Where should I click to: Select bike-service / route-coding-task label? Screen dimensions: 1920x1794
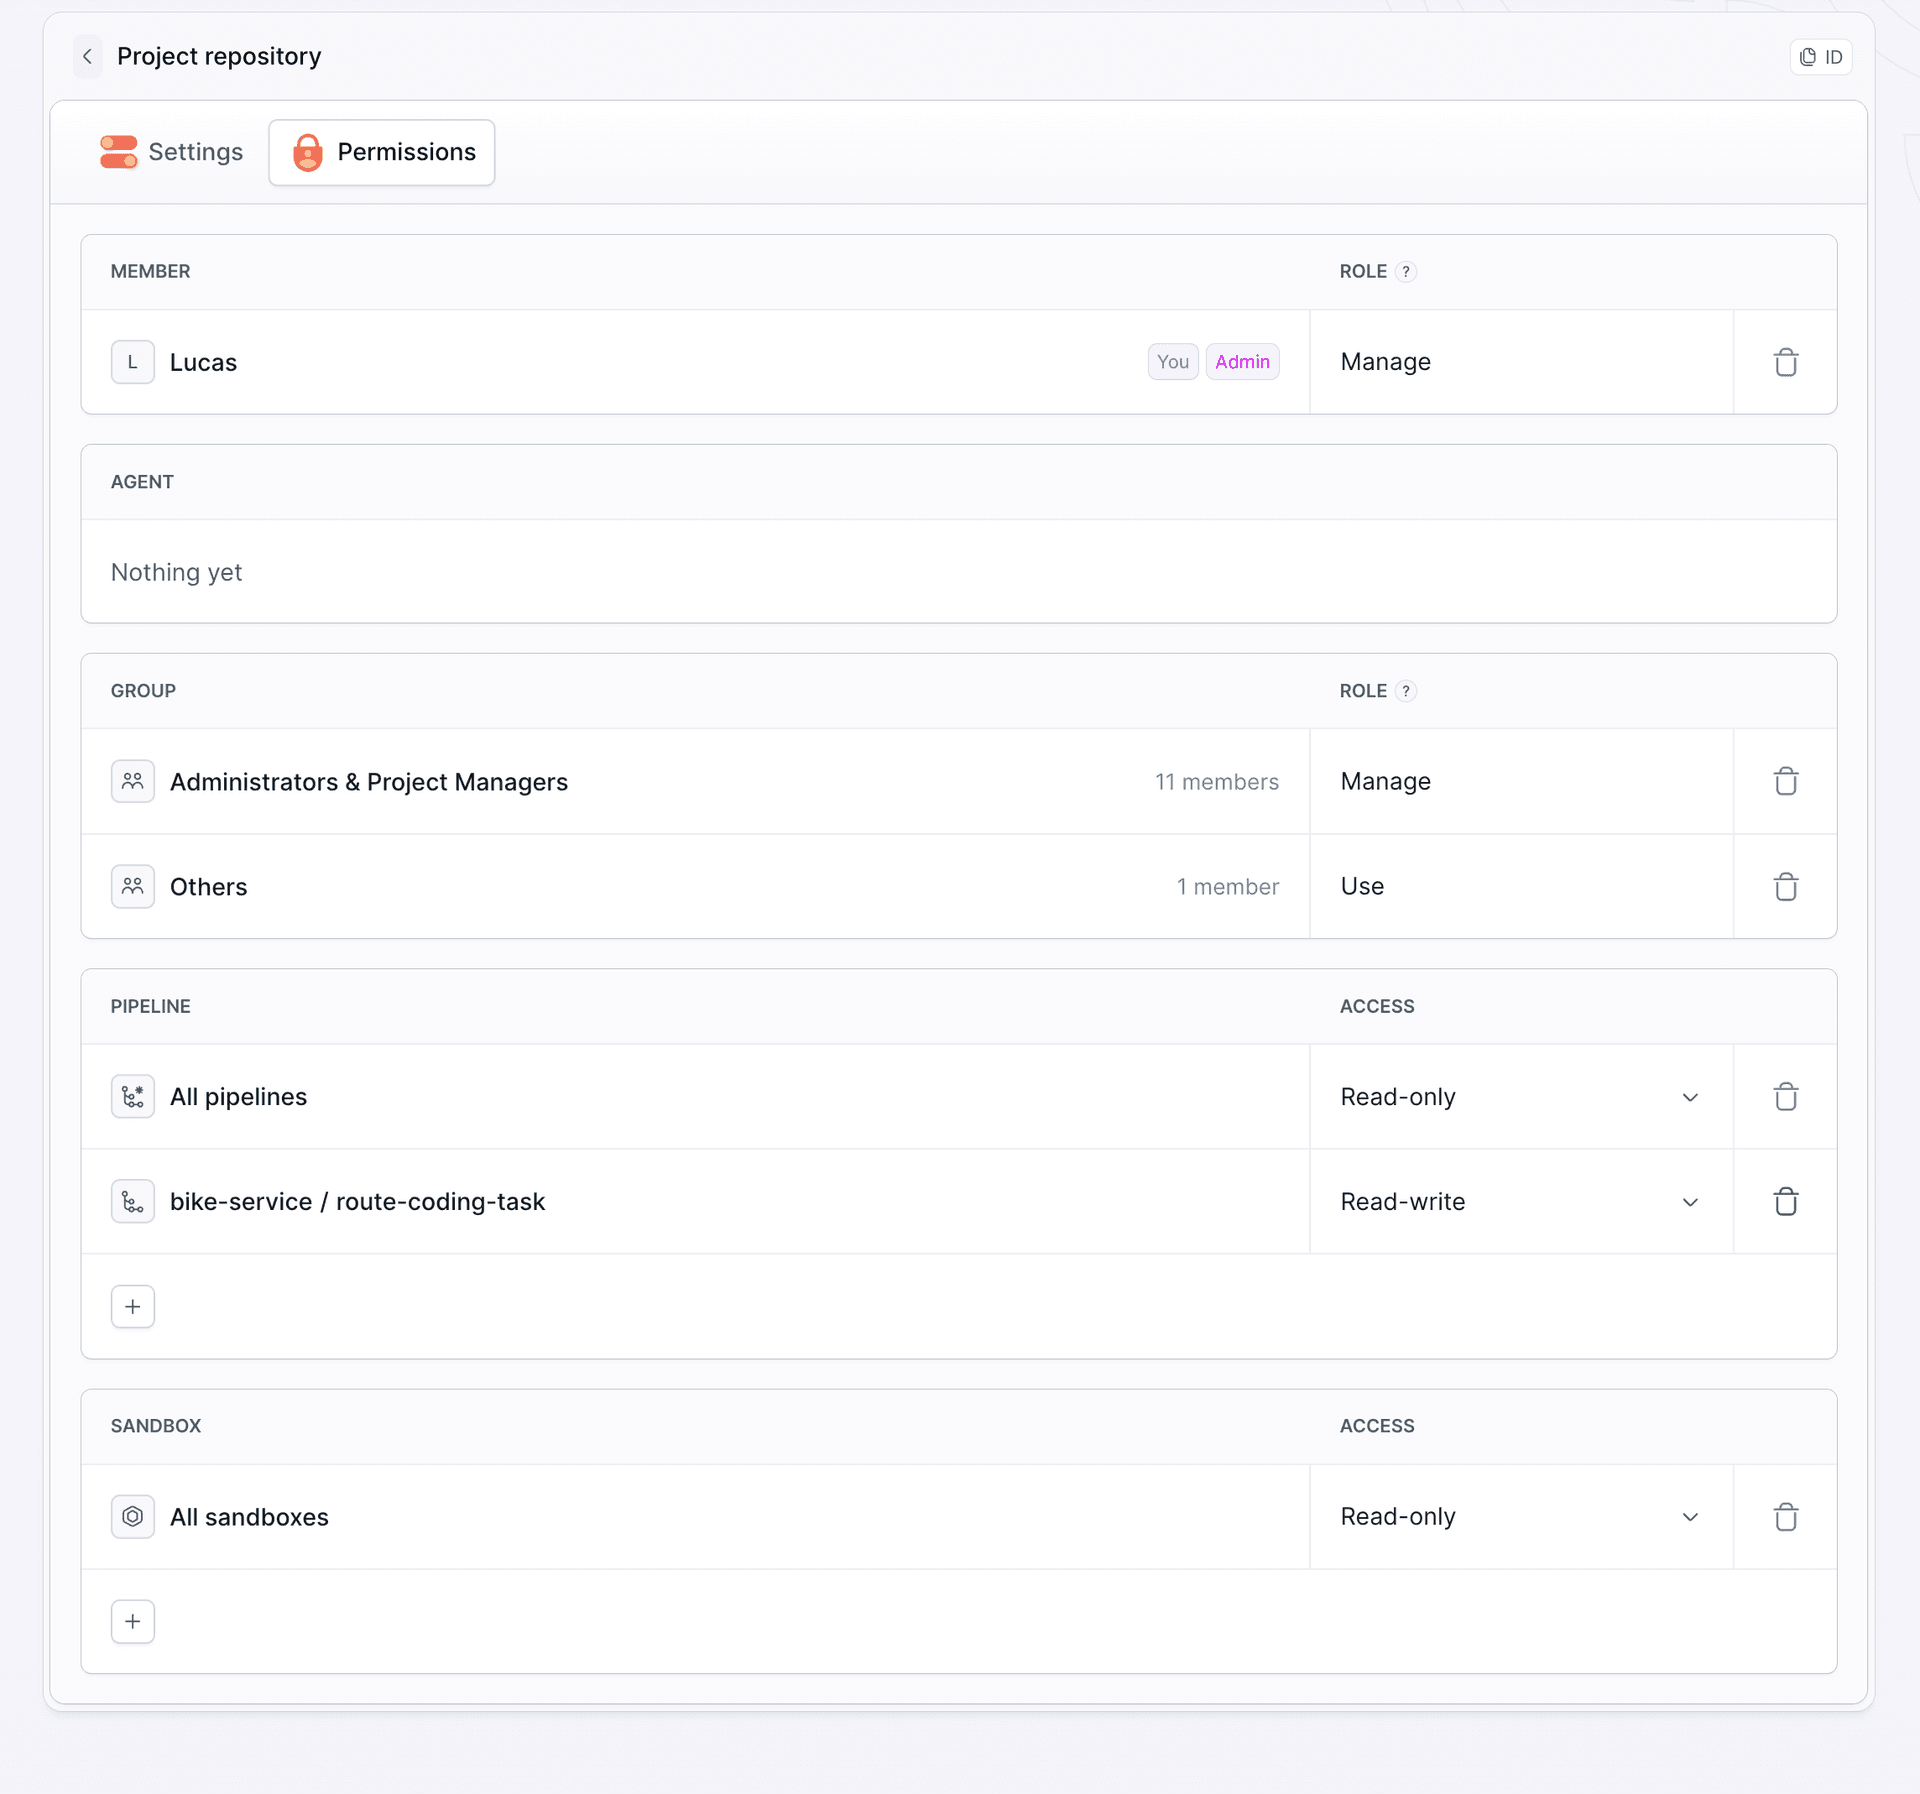pyautogui.click(x=357, y=1202)
